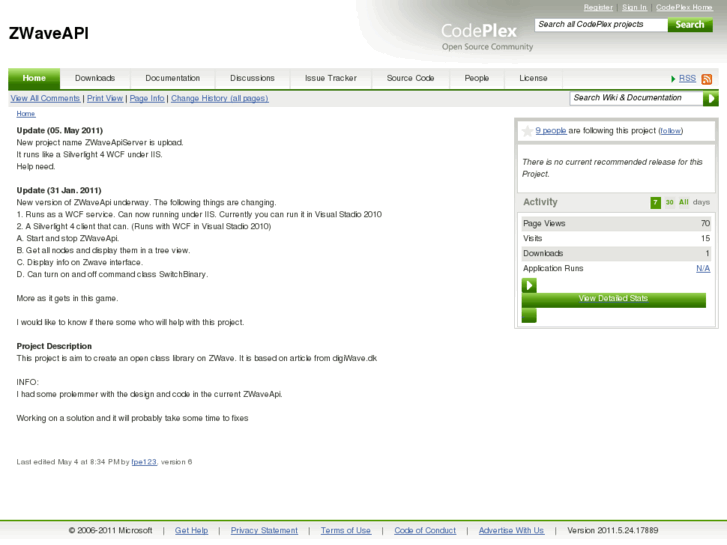Select the All days activity filter
Image resolution: width=727 pixels, height=545 pixels.
(x=683, y=203)
